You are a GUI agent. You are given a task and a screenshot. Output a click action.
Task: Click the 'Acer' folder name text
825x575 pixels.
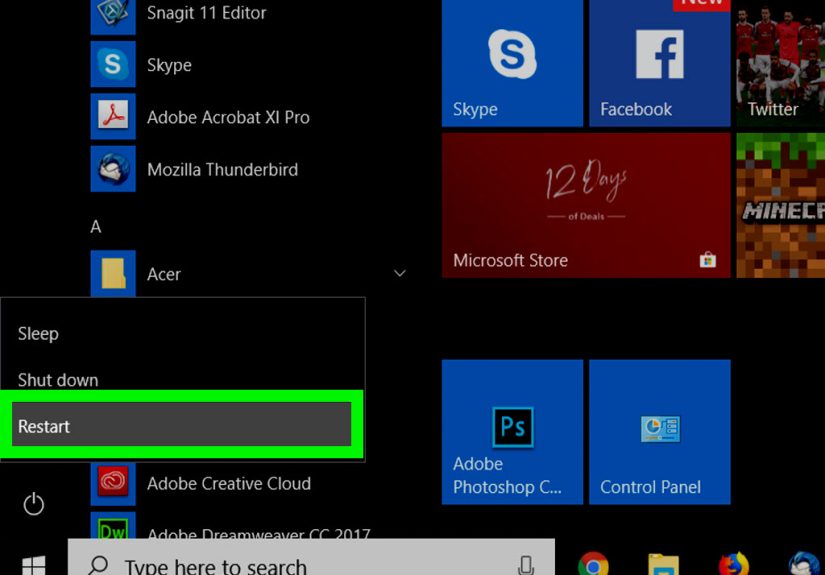pos(164,274)
